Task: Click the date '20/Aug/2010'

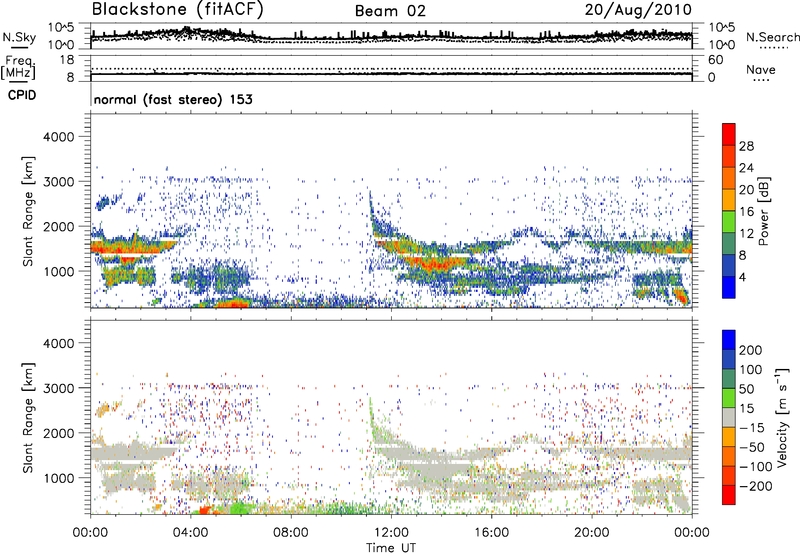Action: point(638,9)
